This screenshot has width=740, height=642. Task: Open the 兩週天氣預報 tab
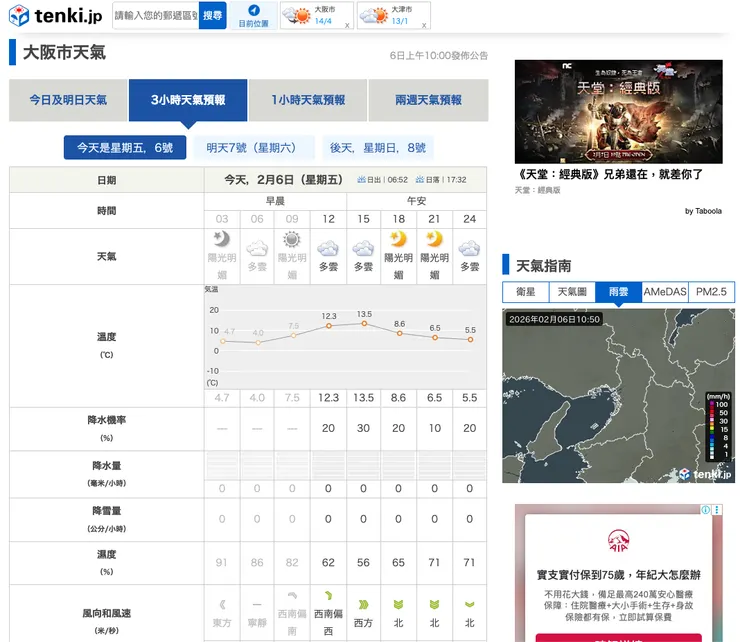[x=428, y=100]
